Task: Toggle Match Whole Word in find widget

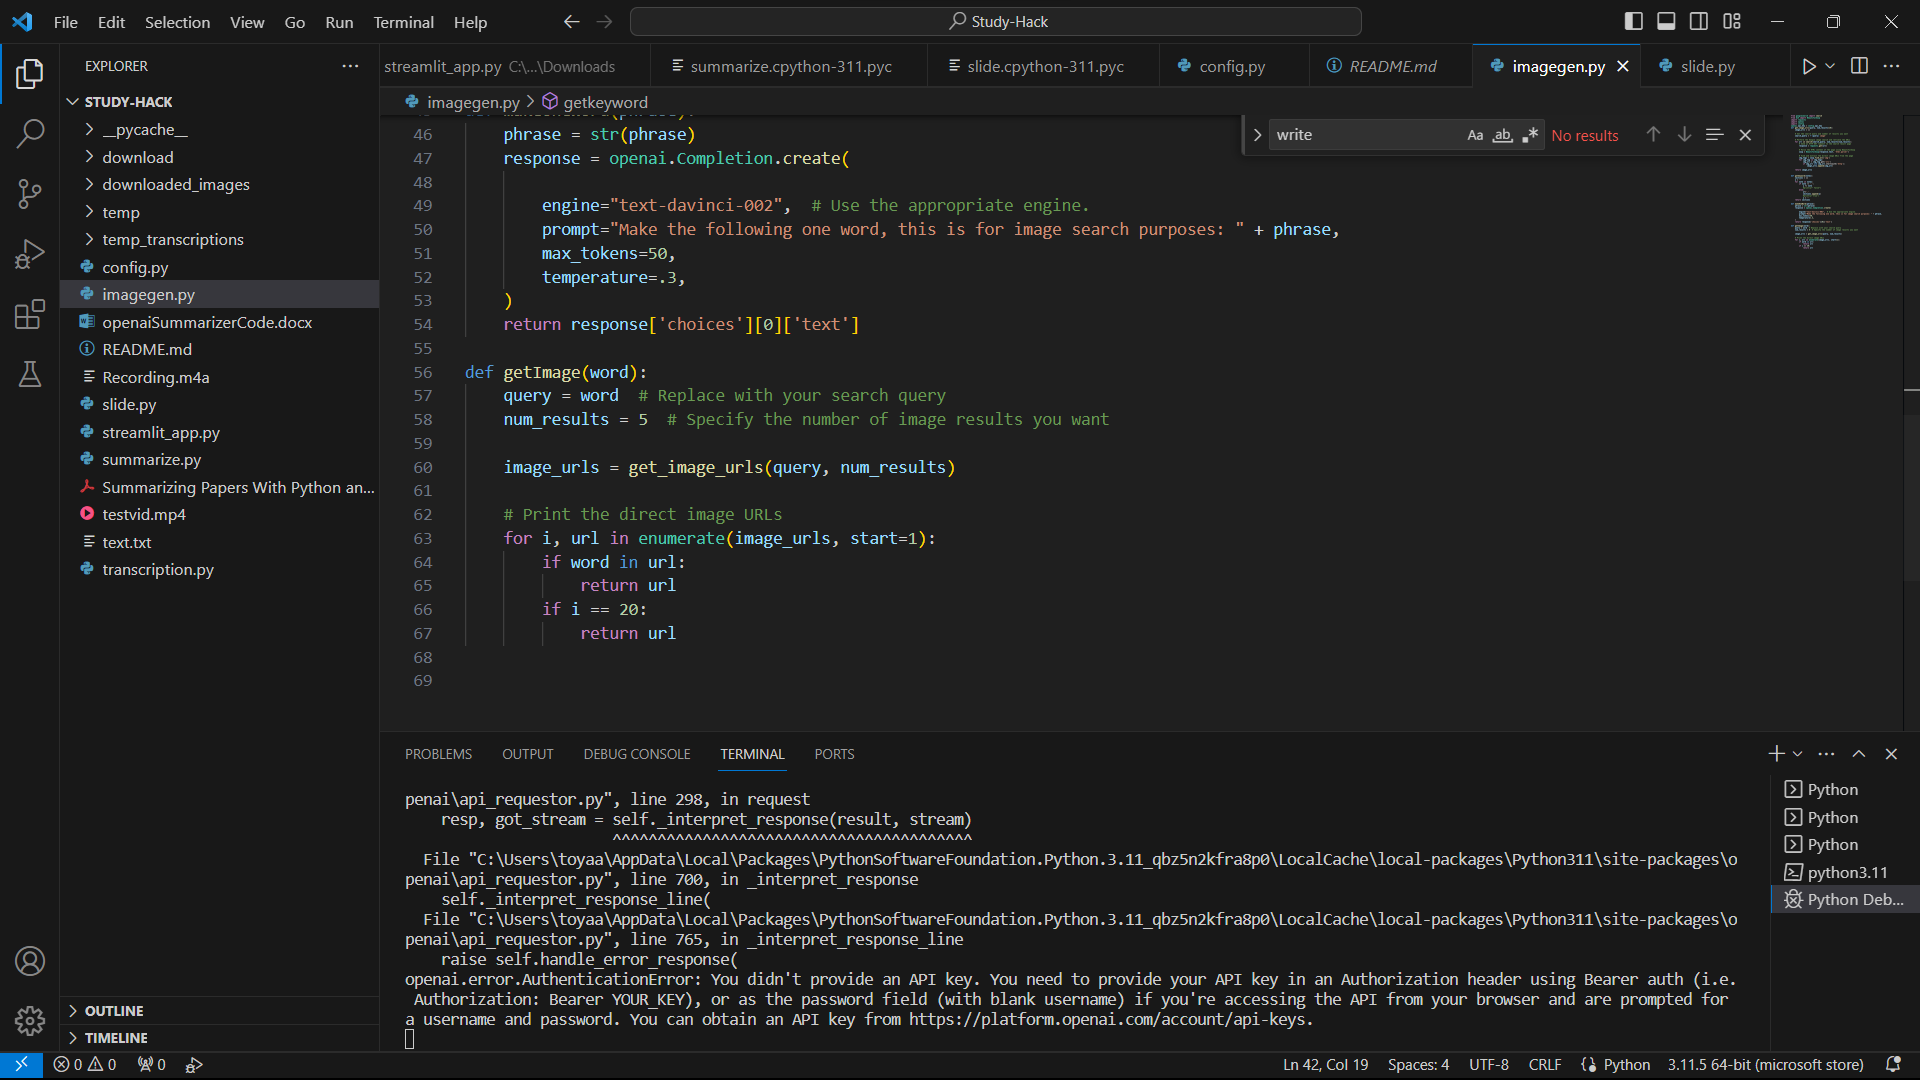Action: [1502, 135]
